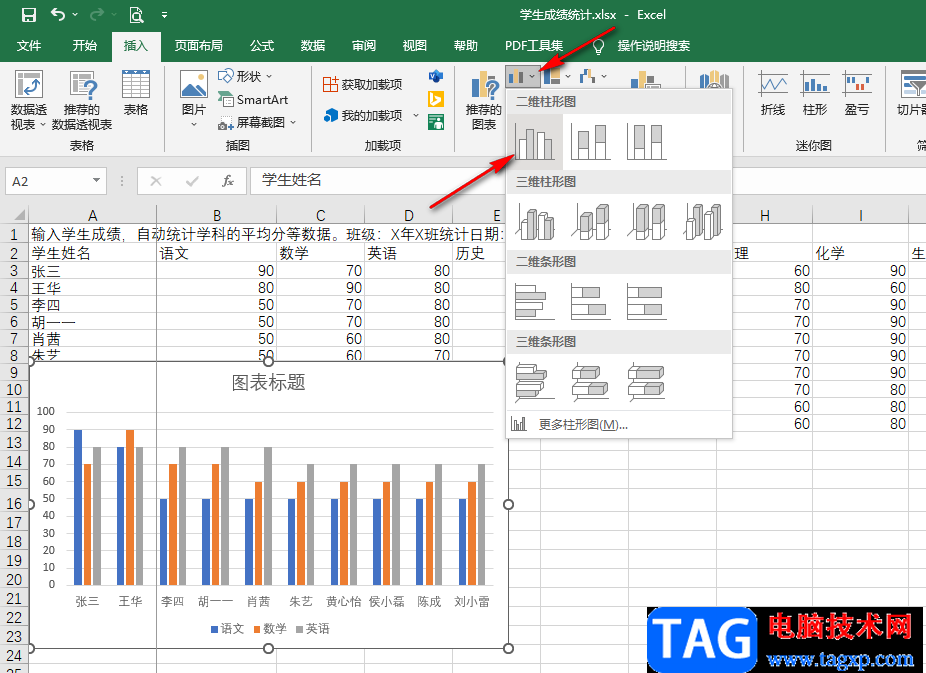
Task: Click the insert function fx button
Action: tap(228, 181)
